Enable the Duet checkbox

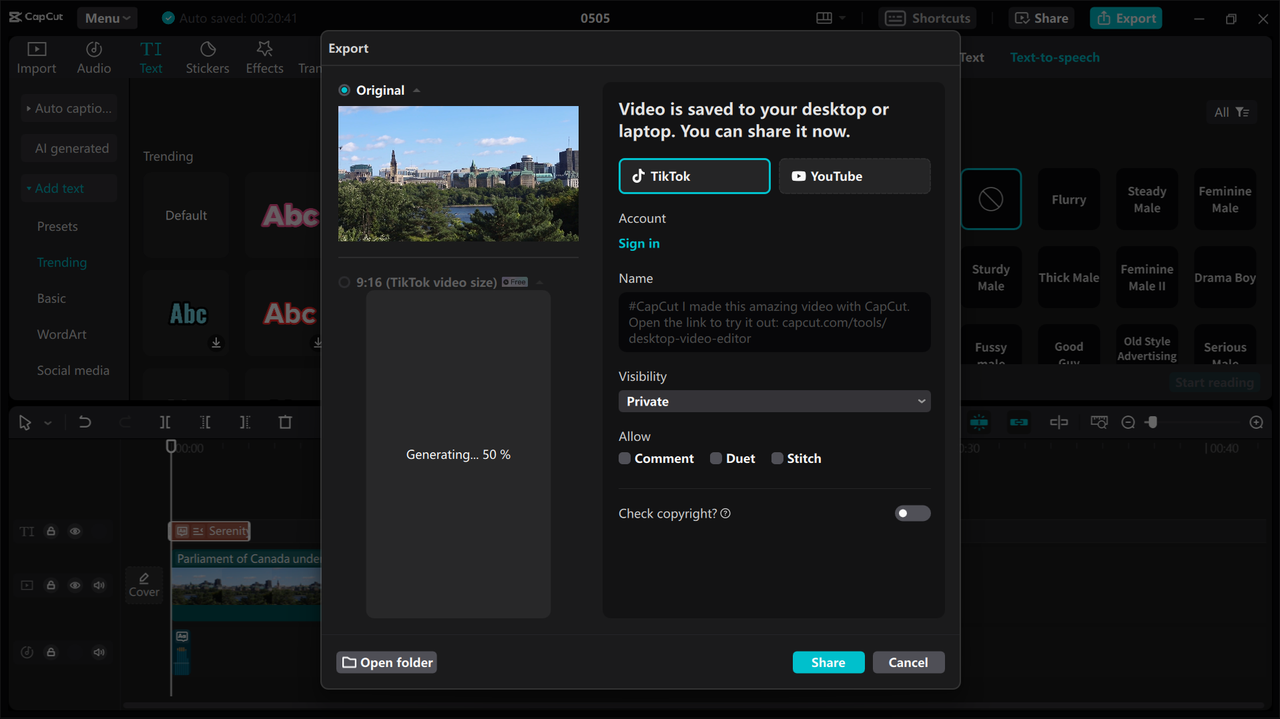(716, 458)
